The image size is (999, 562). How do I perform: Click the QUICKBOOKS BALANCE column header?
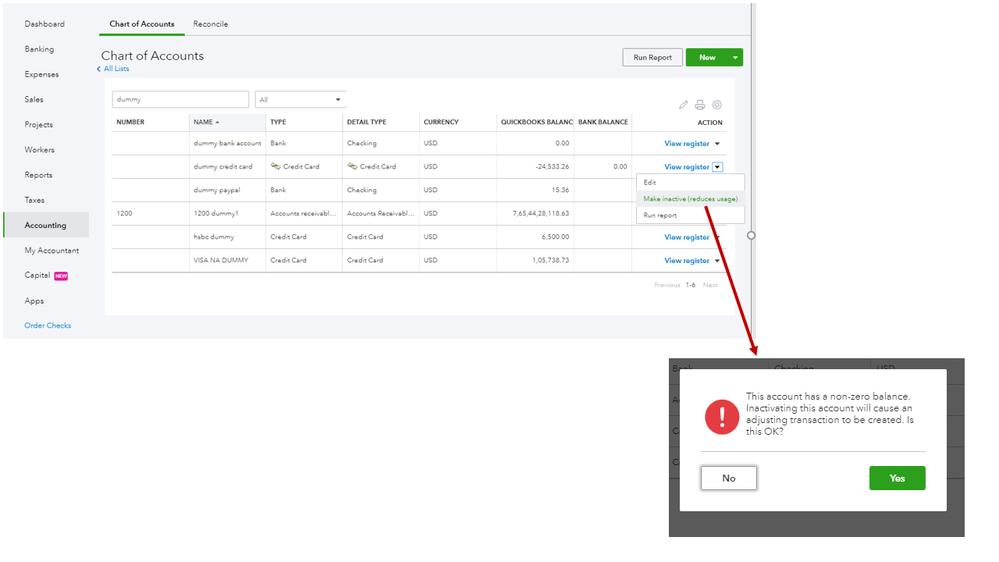coord(536,122)
